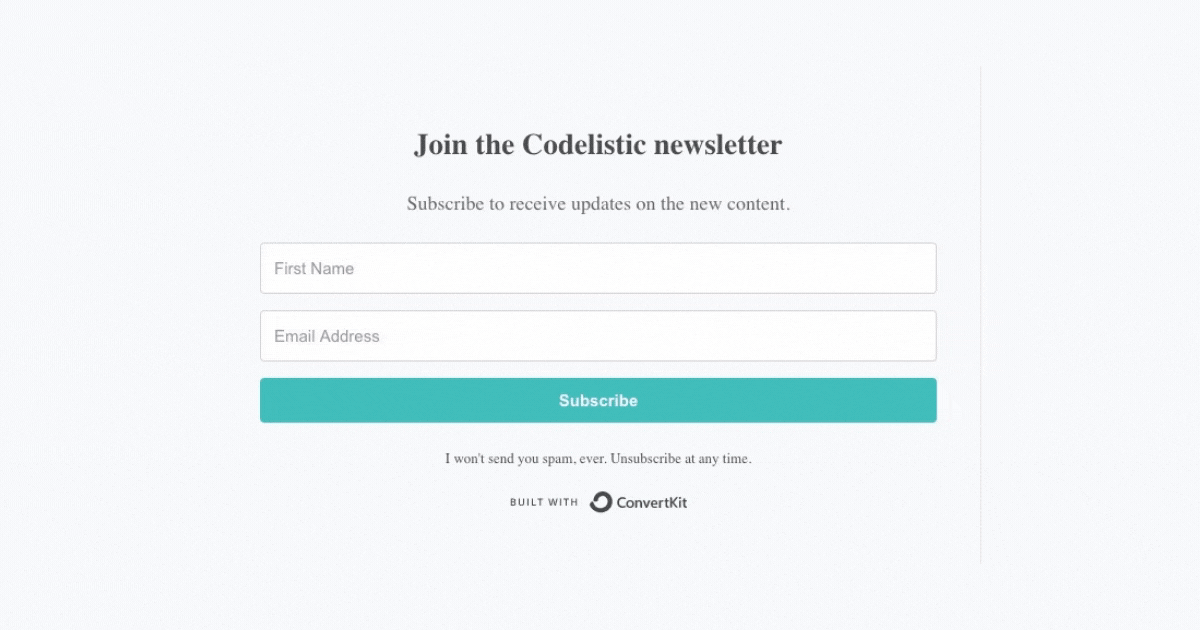Click the right end of First Name field
The image size is (1200, 630).
tap(920, 268)
